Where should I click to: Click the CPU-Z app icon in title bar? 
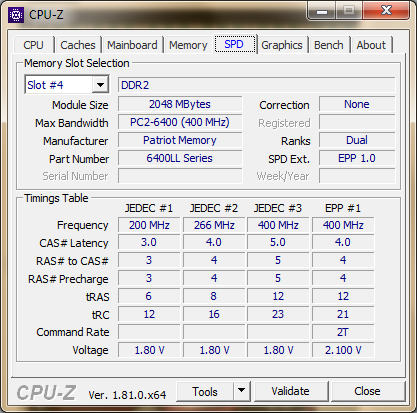16,15
